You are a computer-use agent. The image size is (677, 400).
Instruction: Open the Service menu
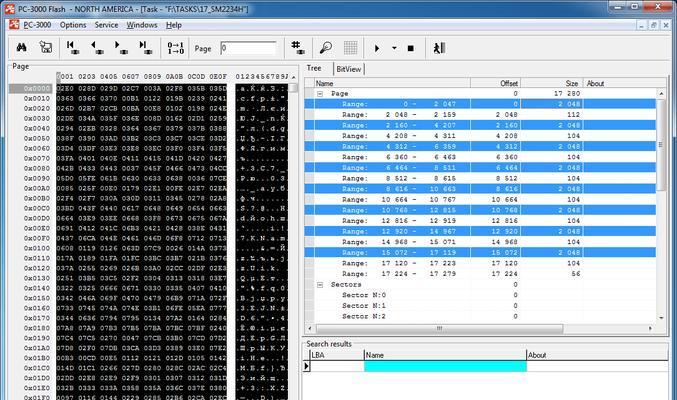pos(106,24)
